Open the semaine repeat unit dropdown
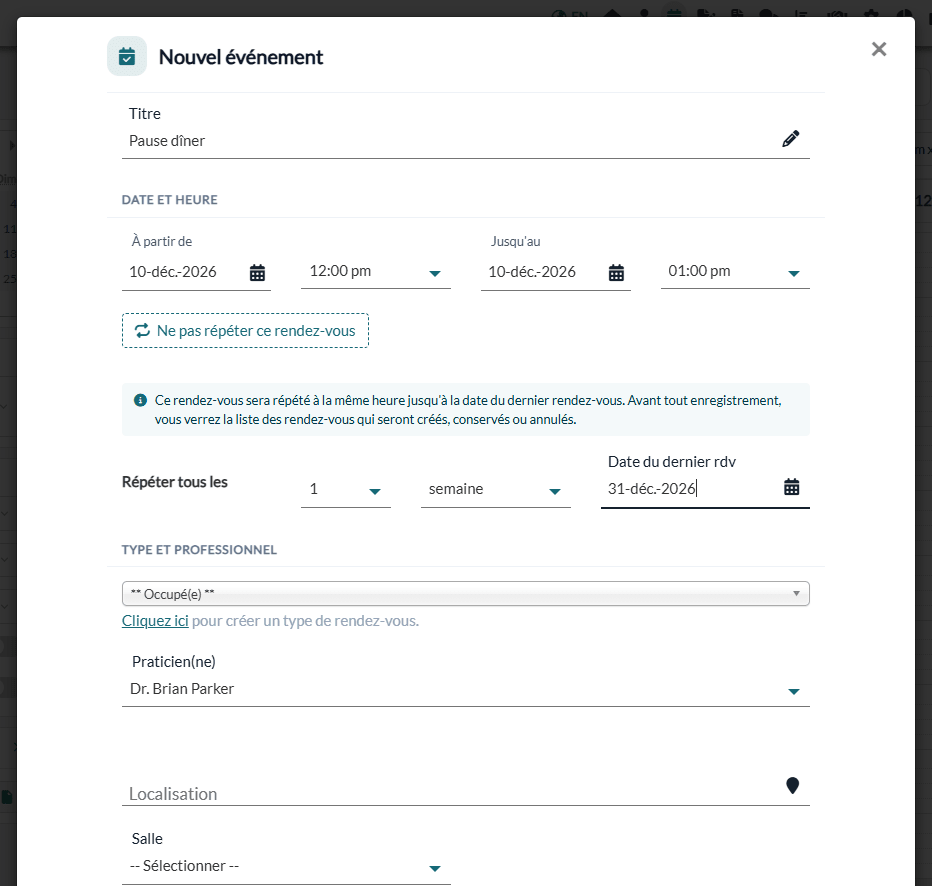Screen dimensions: 932x886 (x=495, y=490)
